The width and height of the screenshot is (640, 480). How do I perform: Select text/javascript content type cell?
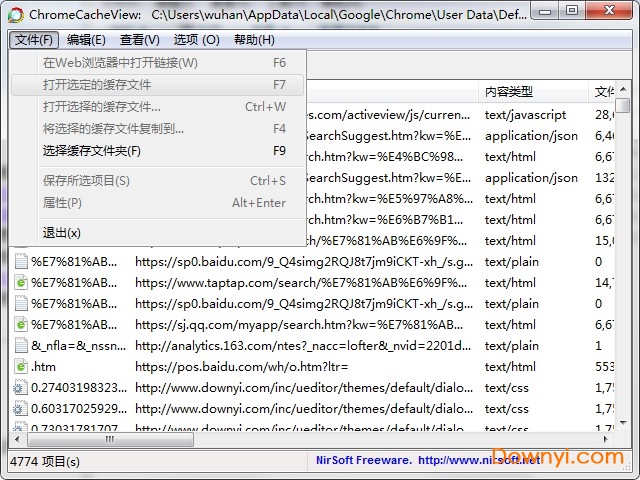pyautogui.click(x=526, y=115)
